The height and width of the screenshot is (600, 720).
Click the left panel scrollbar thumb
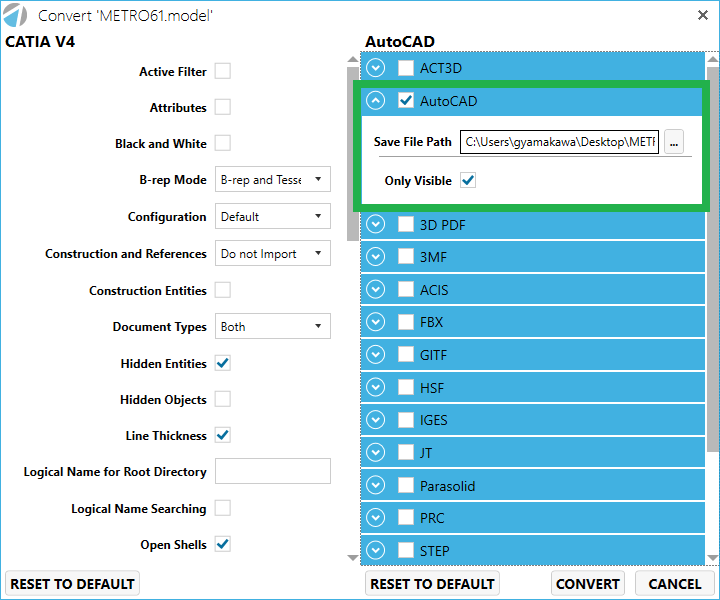[353, 154]
